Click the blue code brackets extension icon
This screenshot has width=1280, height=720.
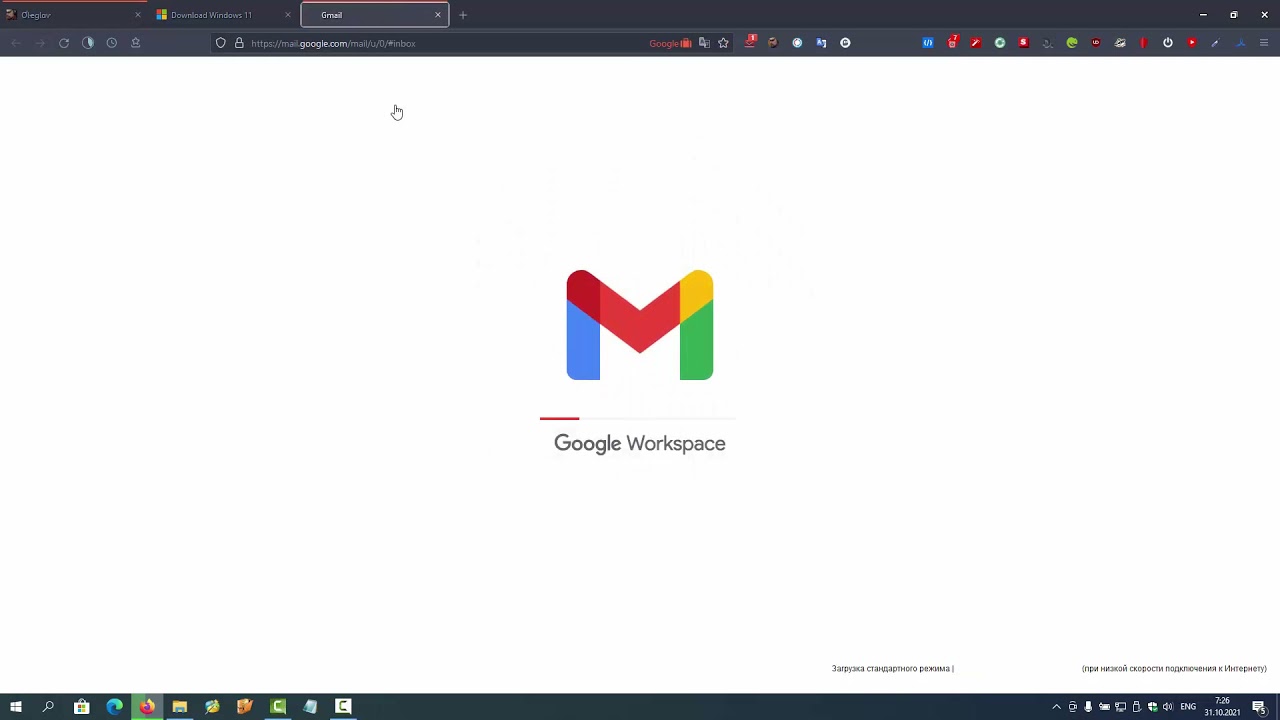point(928,43)
